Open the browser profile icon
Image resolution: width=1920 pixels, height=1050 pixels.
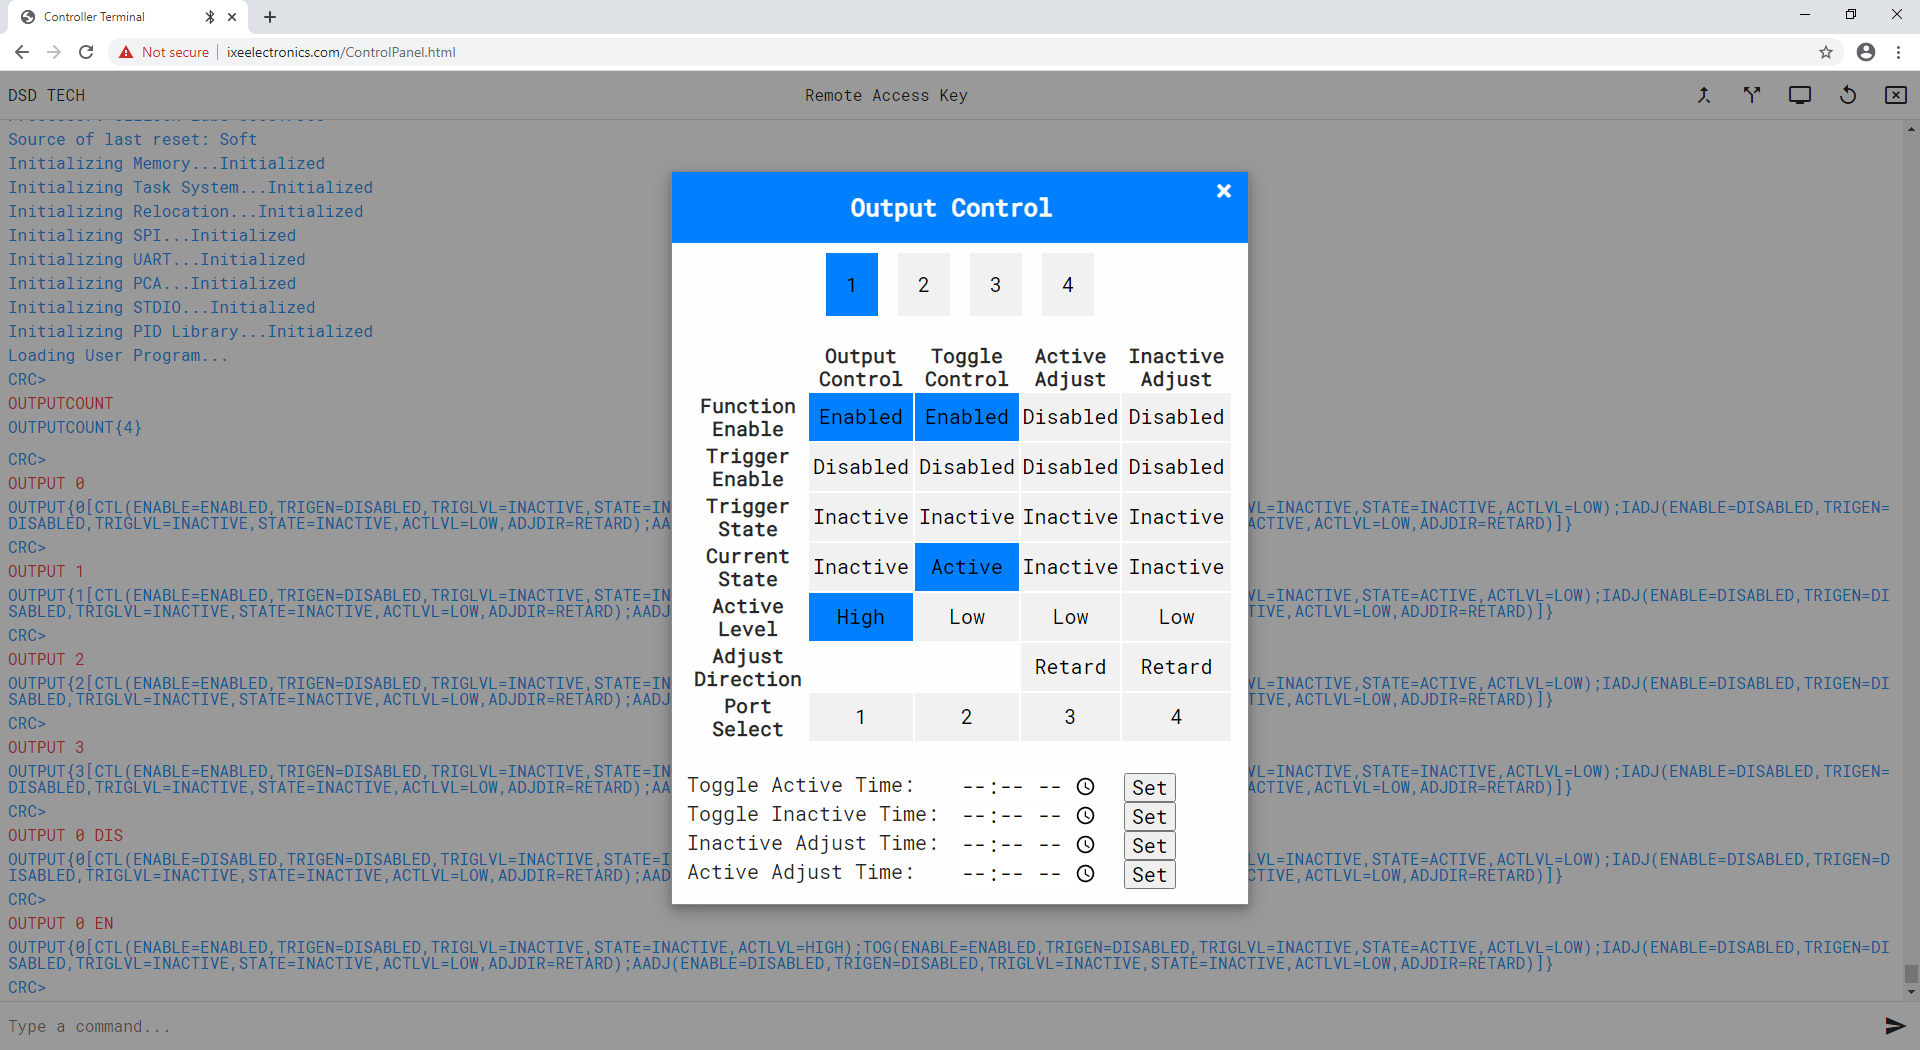click(1866, 52)
